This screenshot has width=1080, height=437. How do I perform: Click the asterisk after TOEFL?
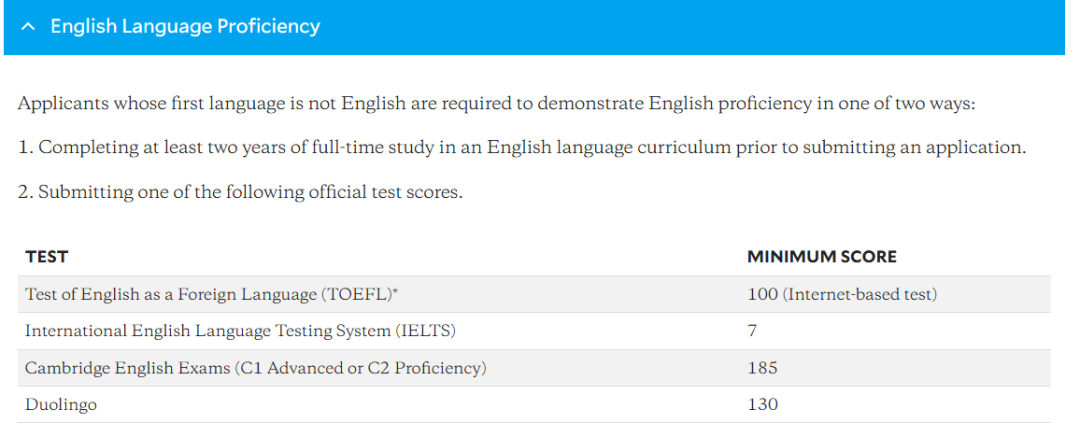[x=396, y=292]
